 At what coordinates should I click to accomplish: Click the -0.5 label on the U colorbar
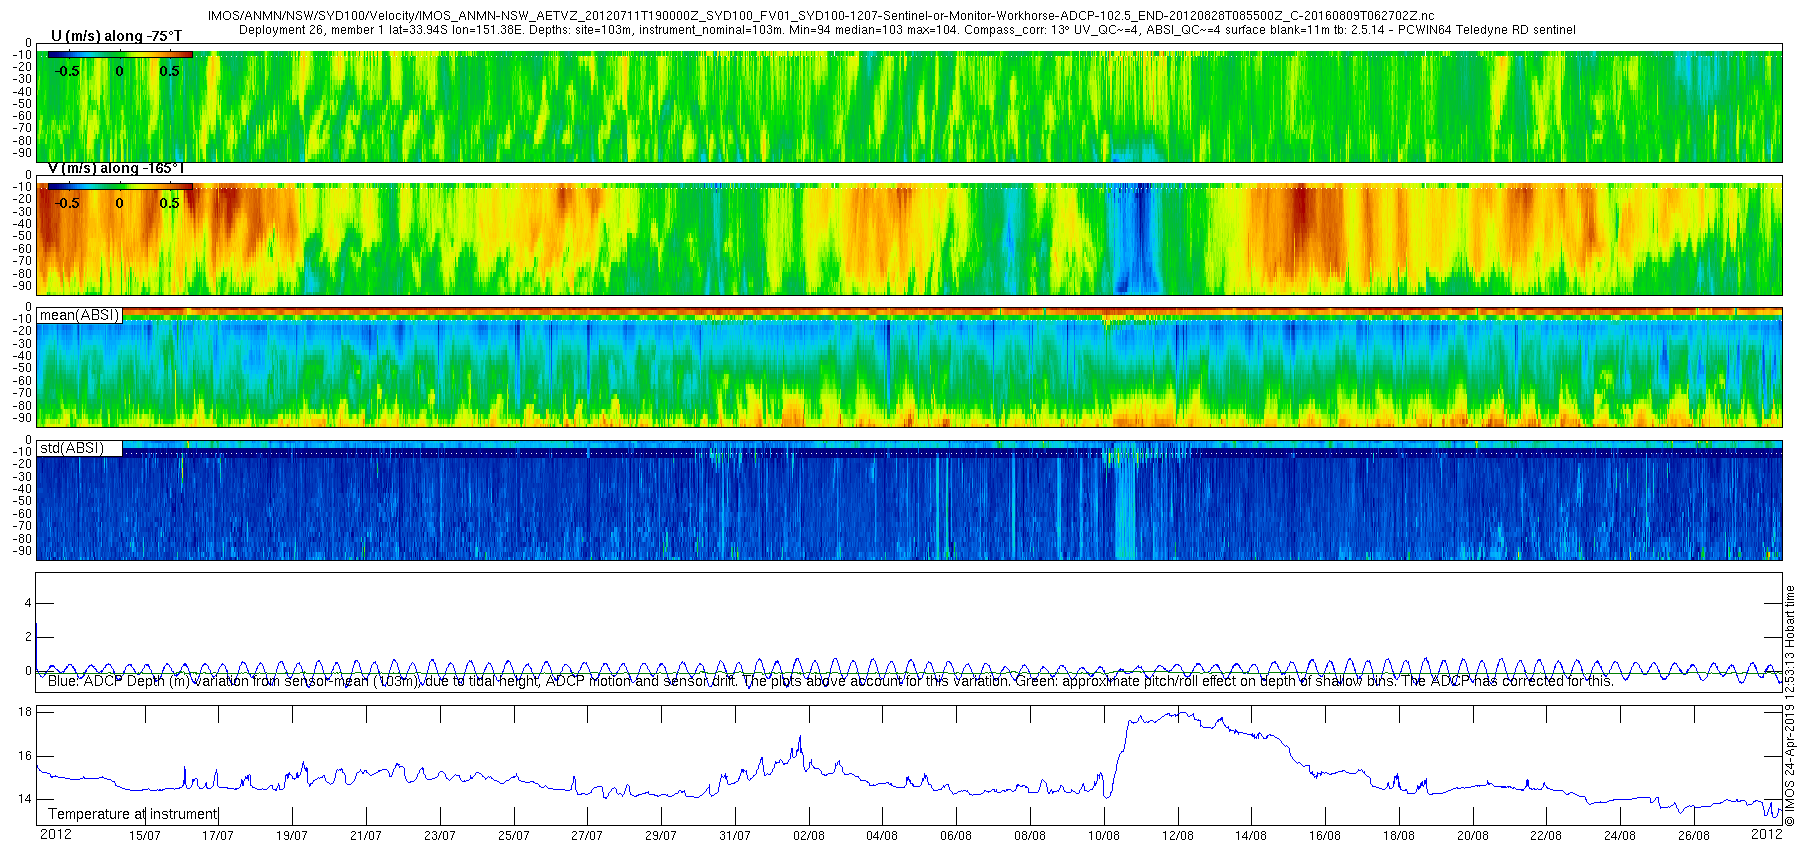coord(67,71)
